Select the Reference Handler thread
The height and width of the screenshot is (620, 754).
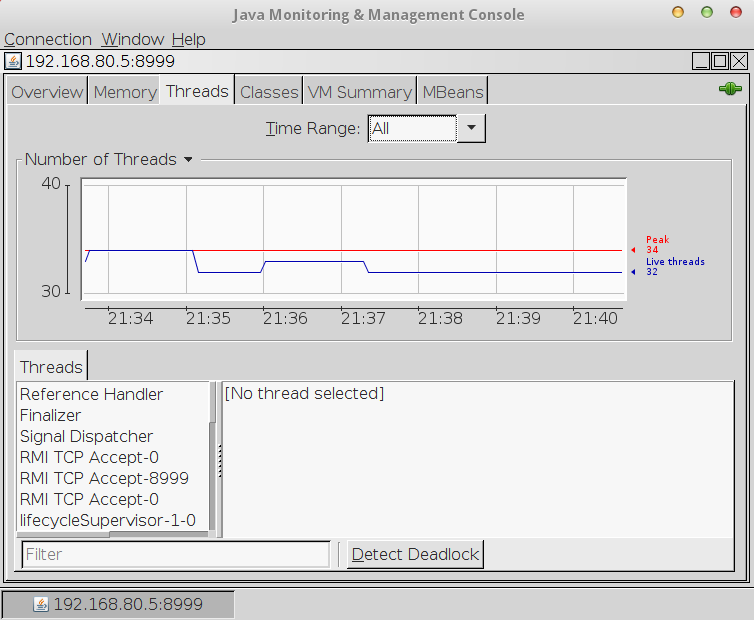(113, 394)
